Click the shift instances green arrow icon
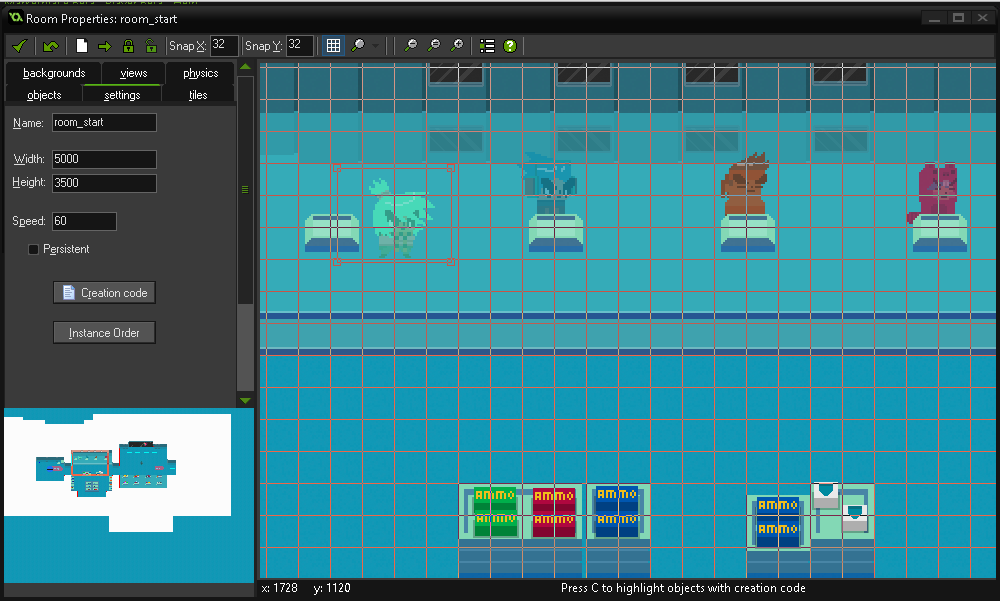Image resolution: width=1000 pixels, height=601 pixels. (105, 46)
